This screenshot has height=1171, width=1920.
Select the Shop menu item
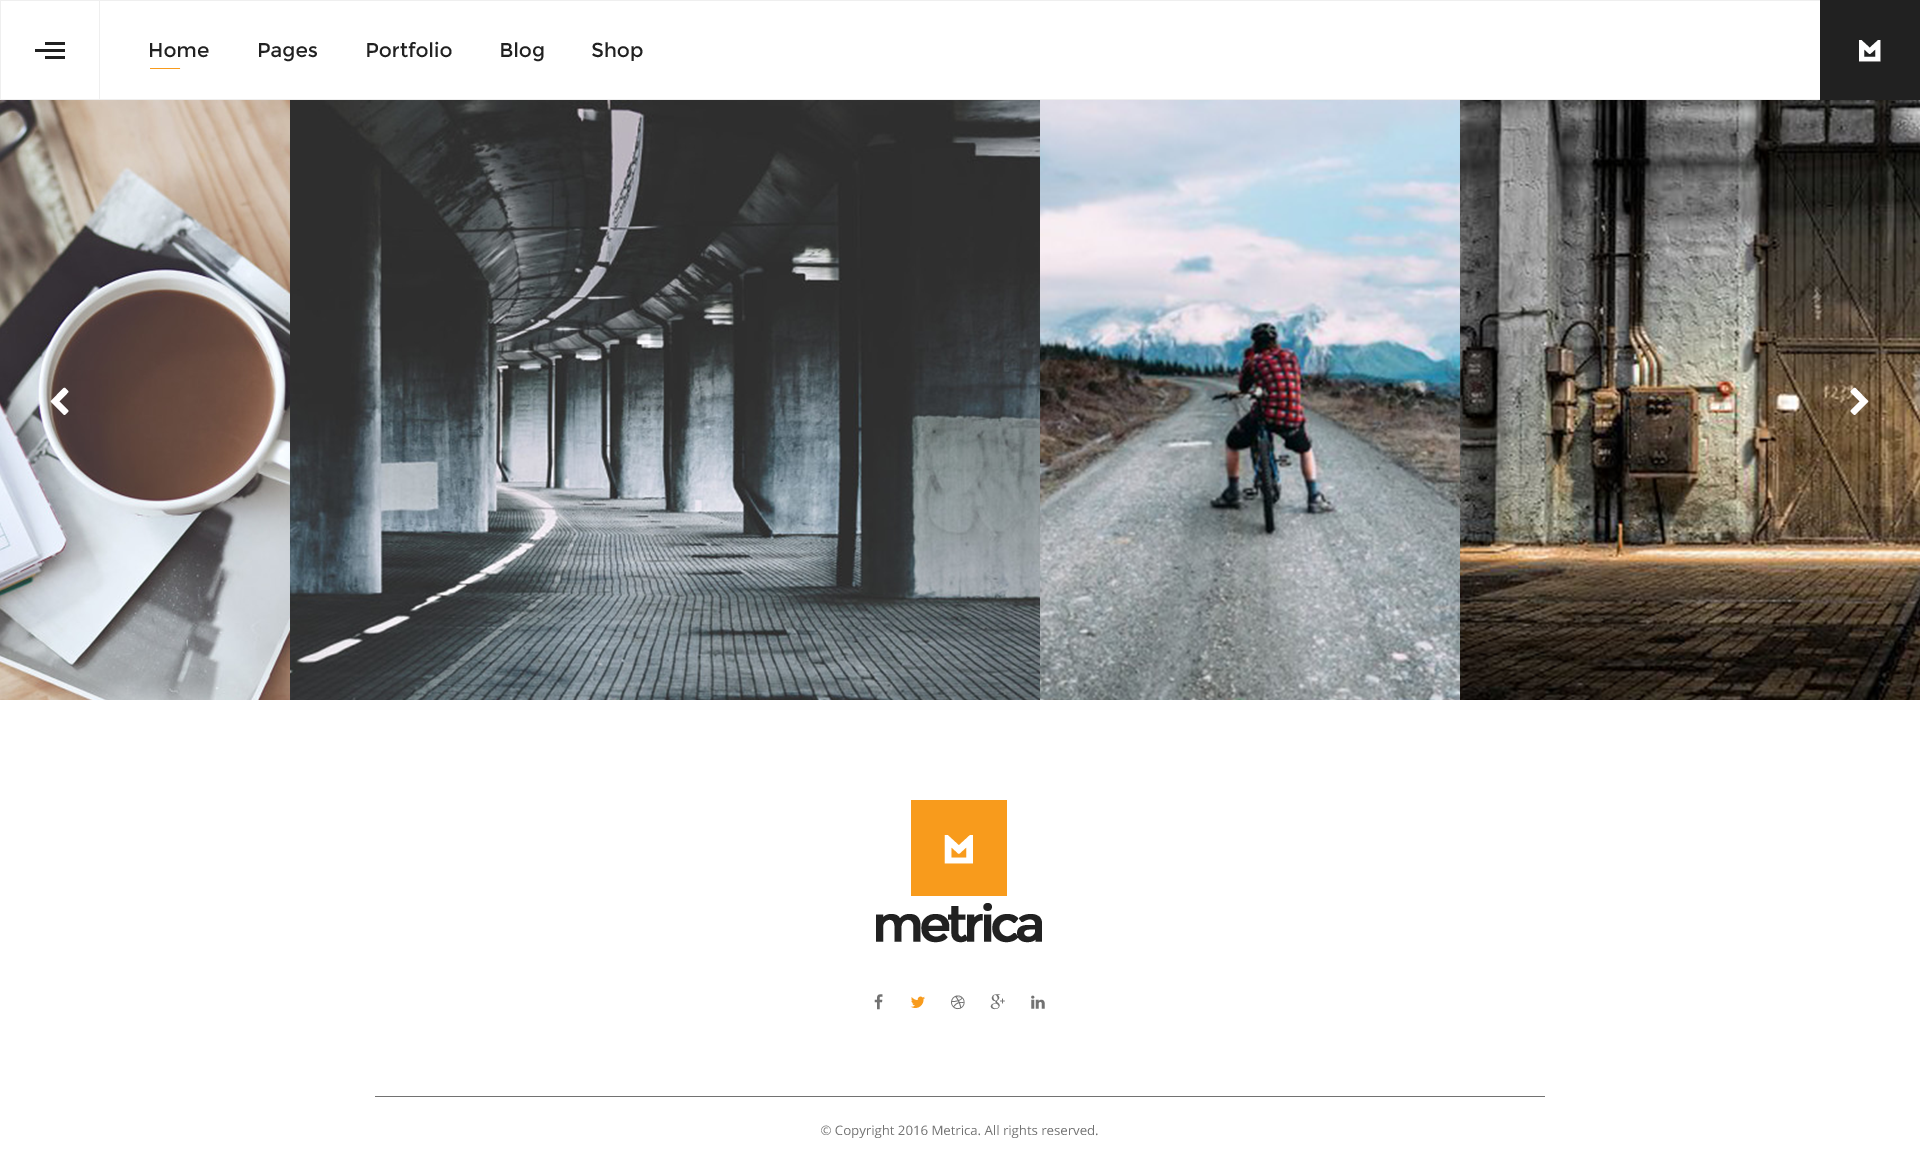point(617,50)
